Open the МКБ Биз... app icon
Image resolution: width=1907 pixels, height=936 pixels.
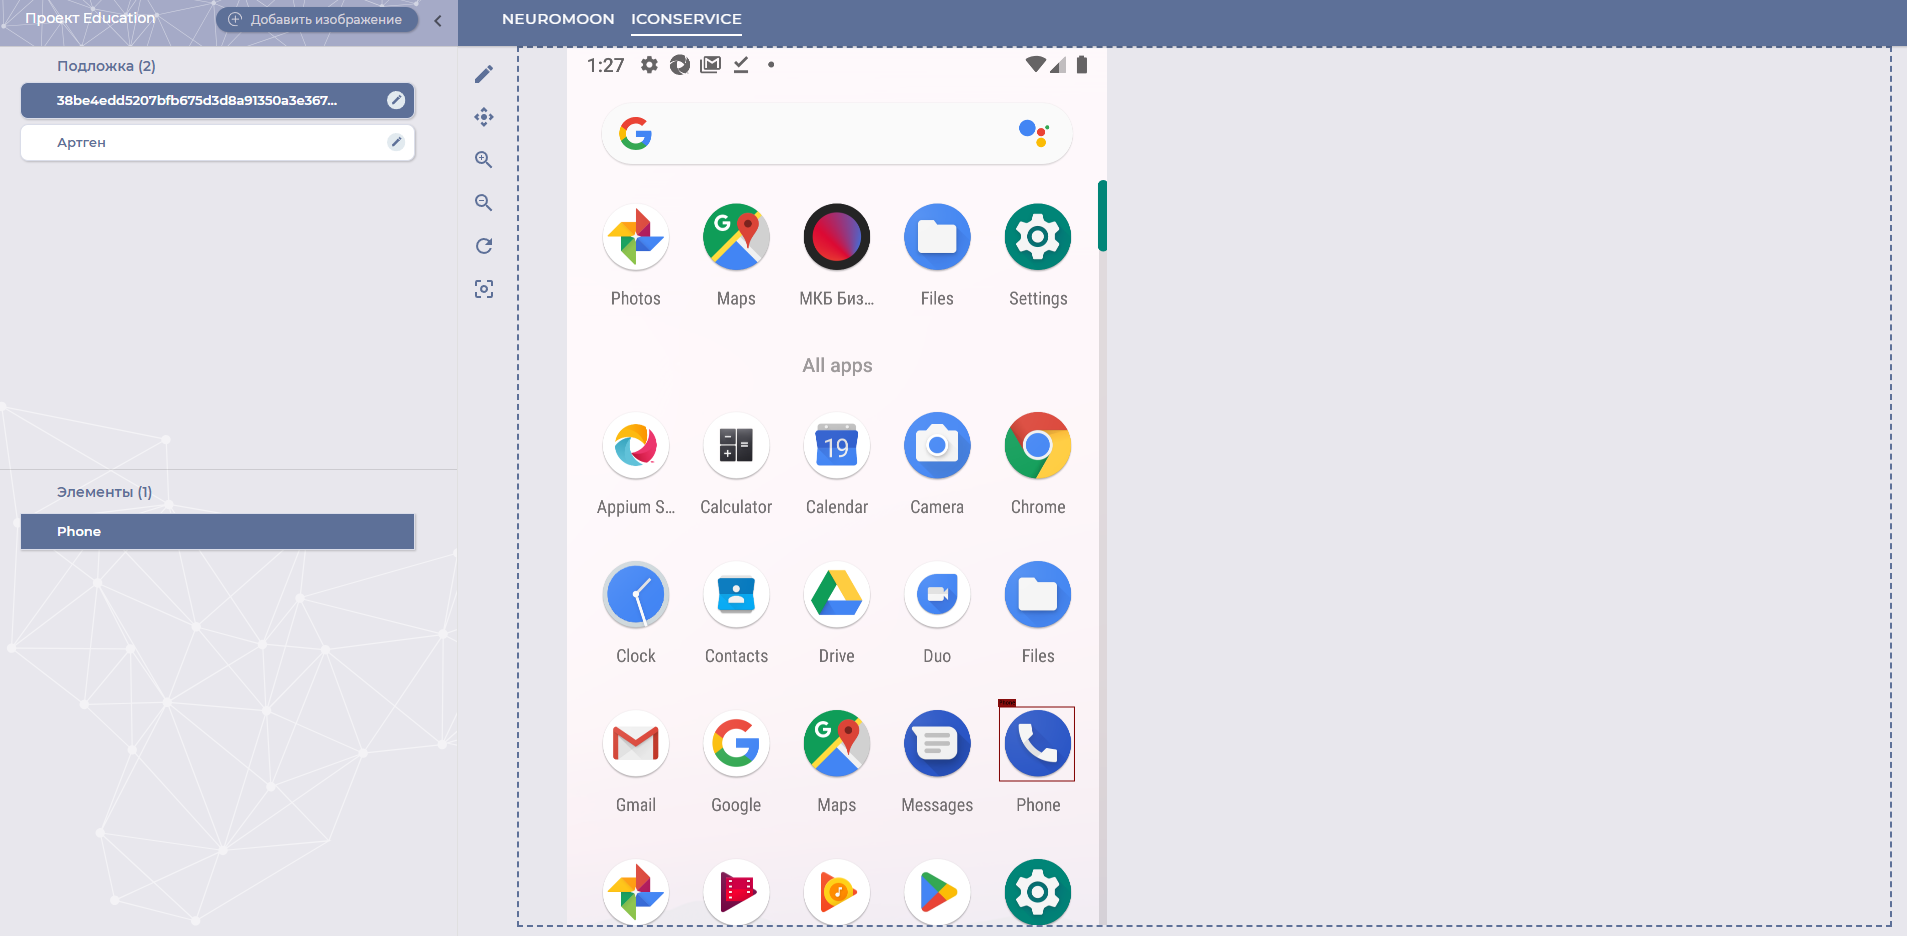point(837,237)
